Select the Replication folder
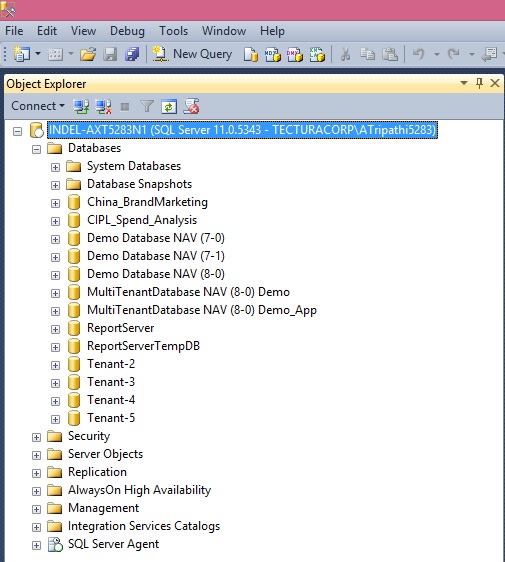 coord(97,472)
